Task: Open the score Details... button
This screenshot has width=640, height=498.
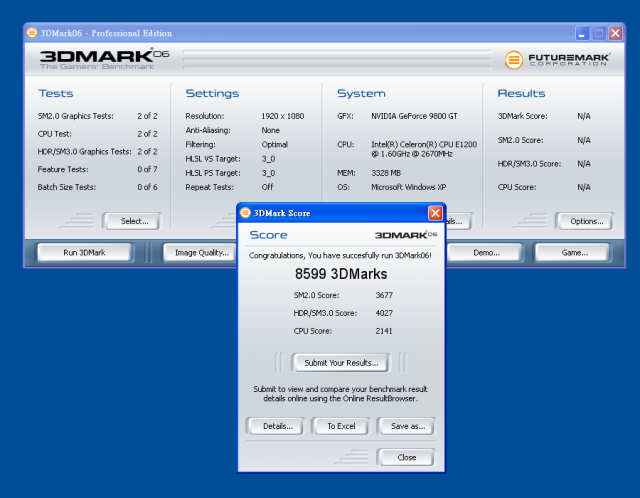Action: (276, 426)
